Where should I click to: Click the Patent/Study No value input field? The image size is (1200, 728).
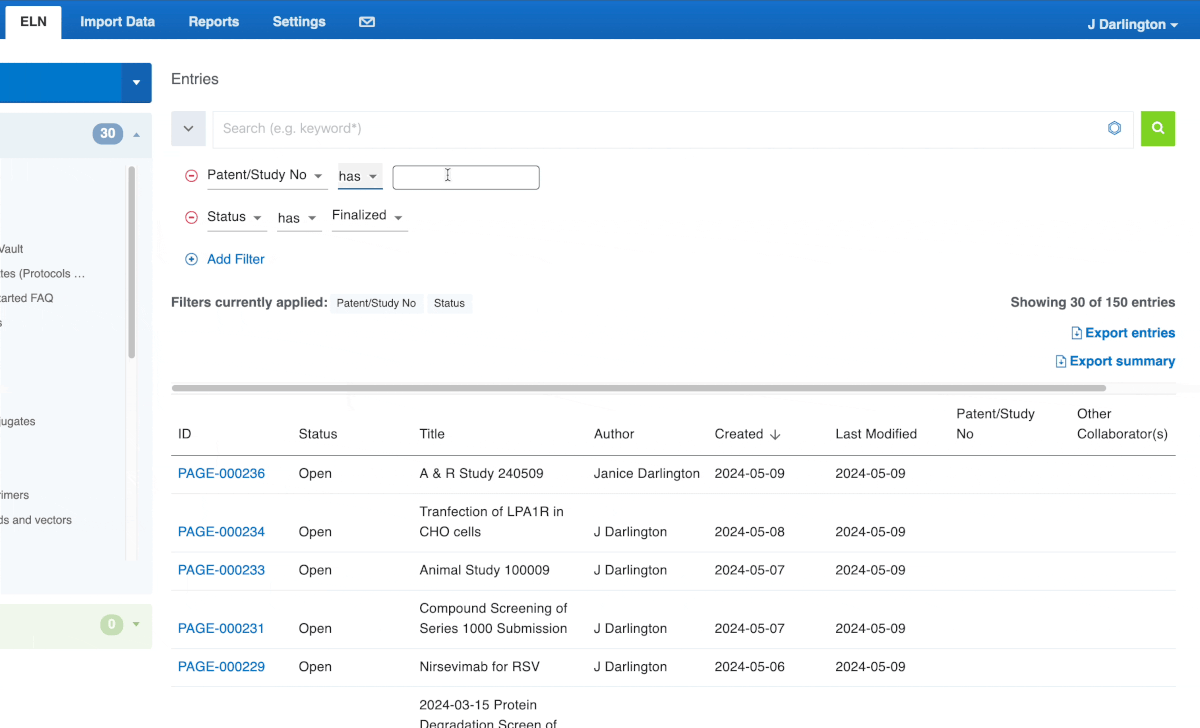[x=466, y=177]
